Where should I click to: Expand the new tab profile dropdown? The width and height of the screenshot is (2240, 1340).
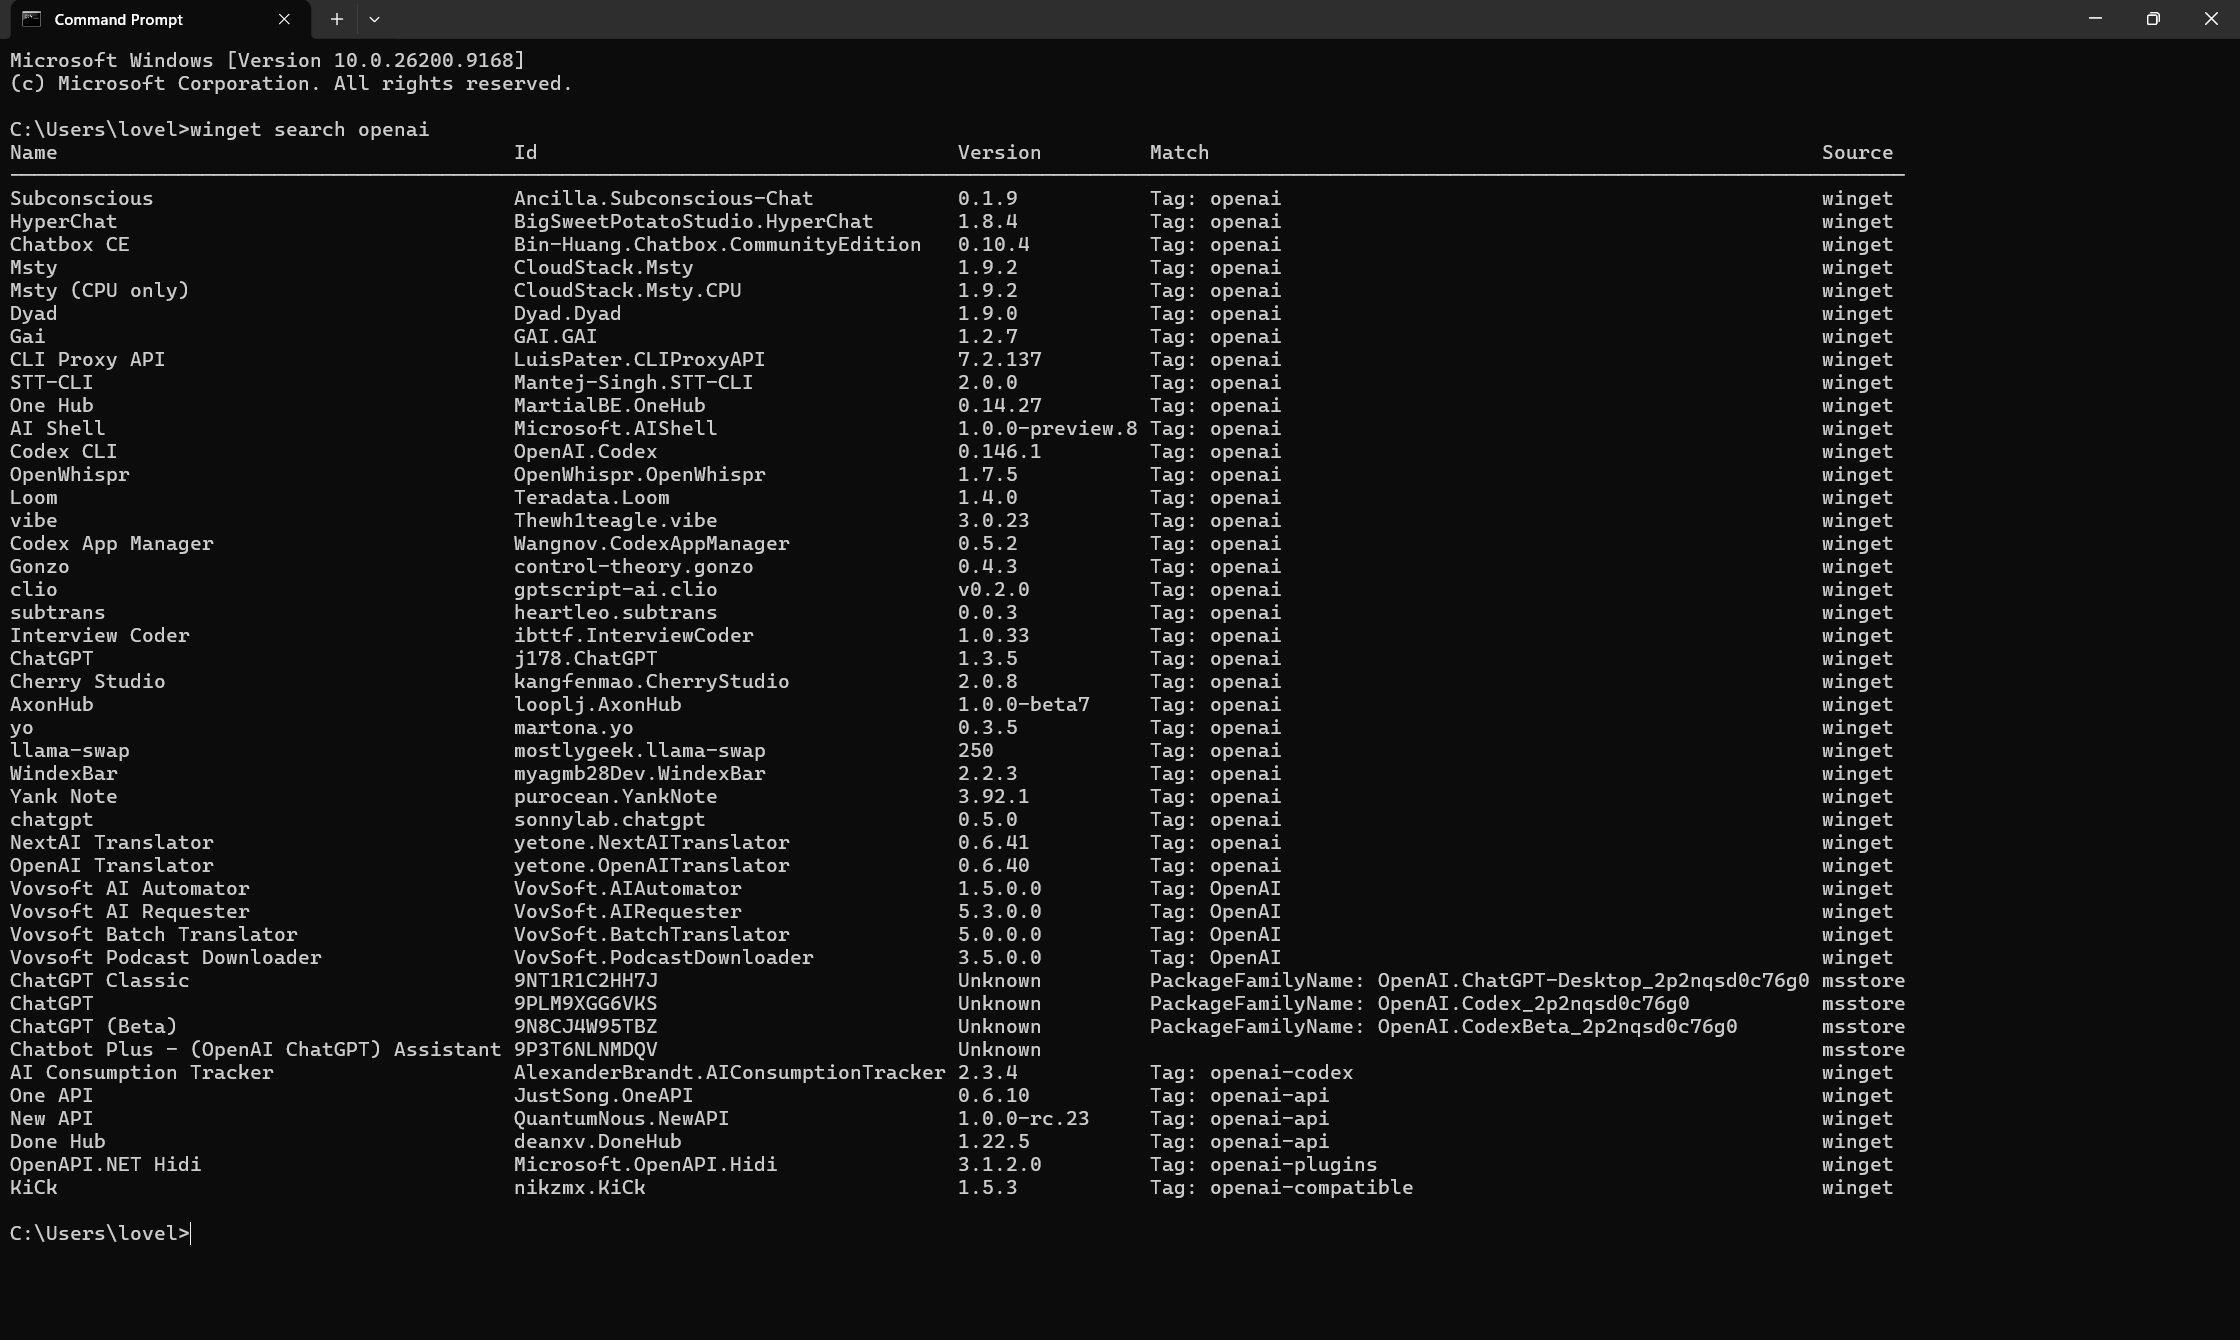374,19
